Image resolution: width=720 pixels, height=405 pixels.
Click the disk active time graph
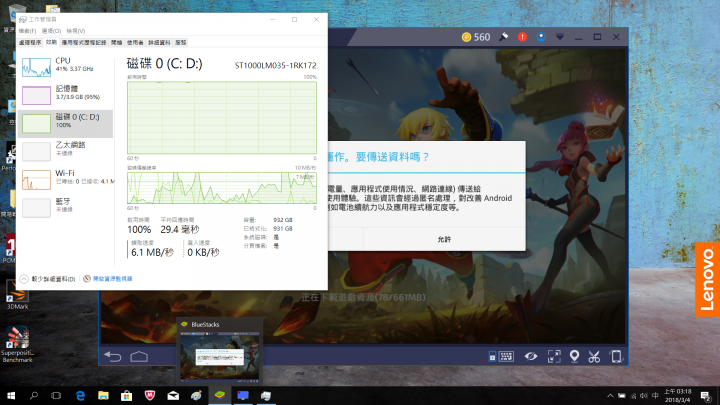click(222, 118)
